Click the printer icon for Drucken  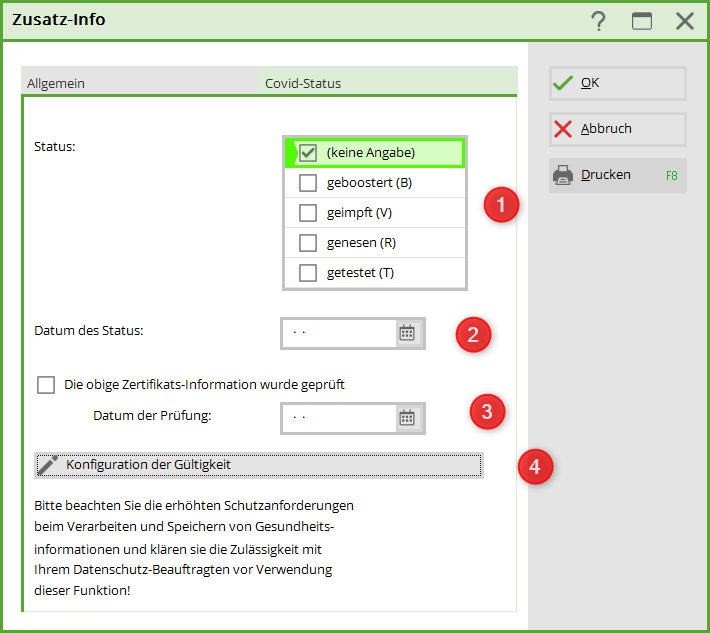coord(563,175)
